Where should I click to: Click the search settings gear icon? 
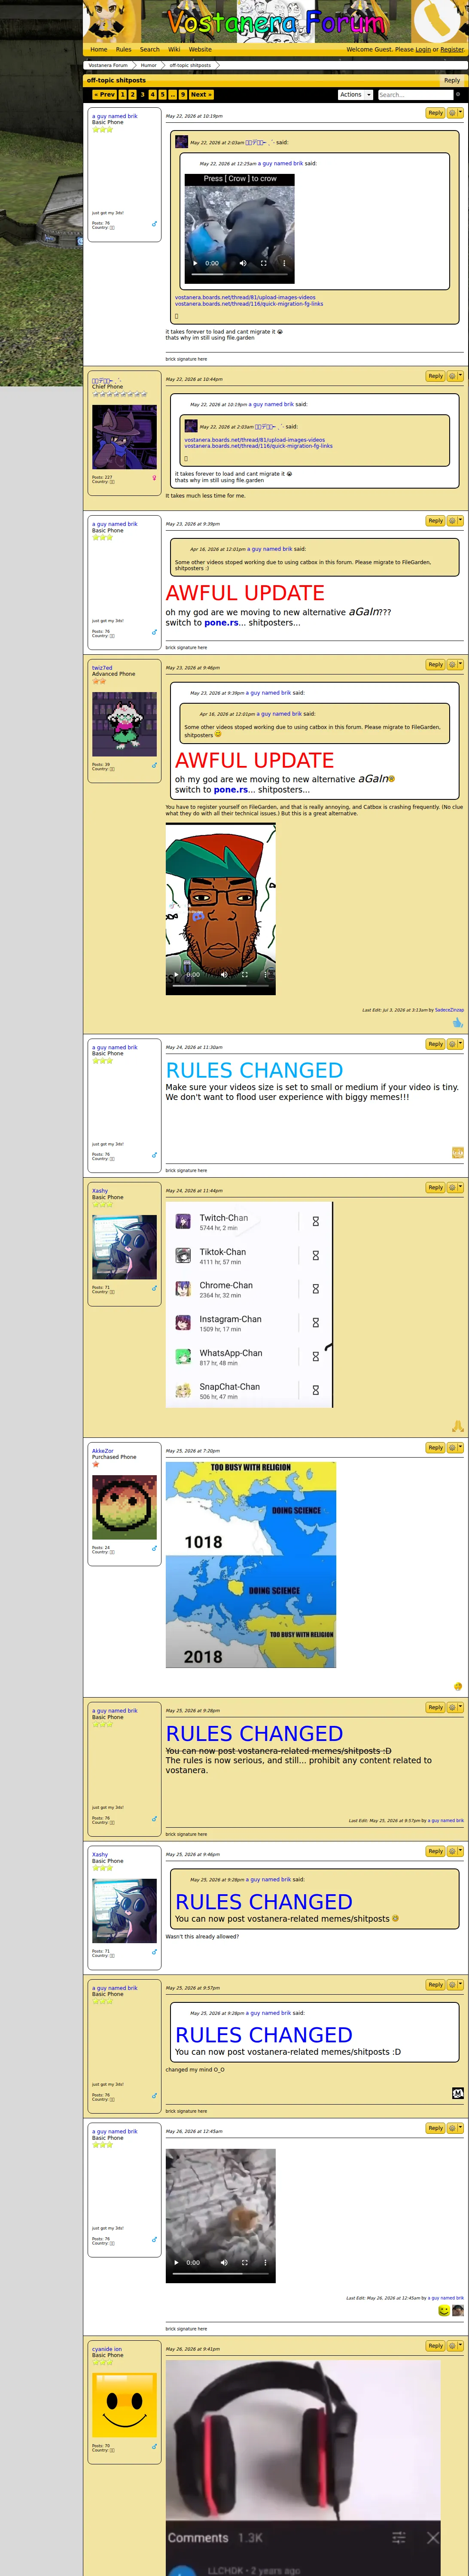pos(458,94)
